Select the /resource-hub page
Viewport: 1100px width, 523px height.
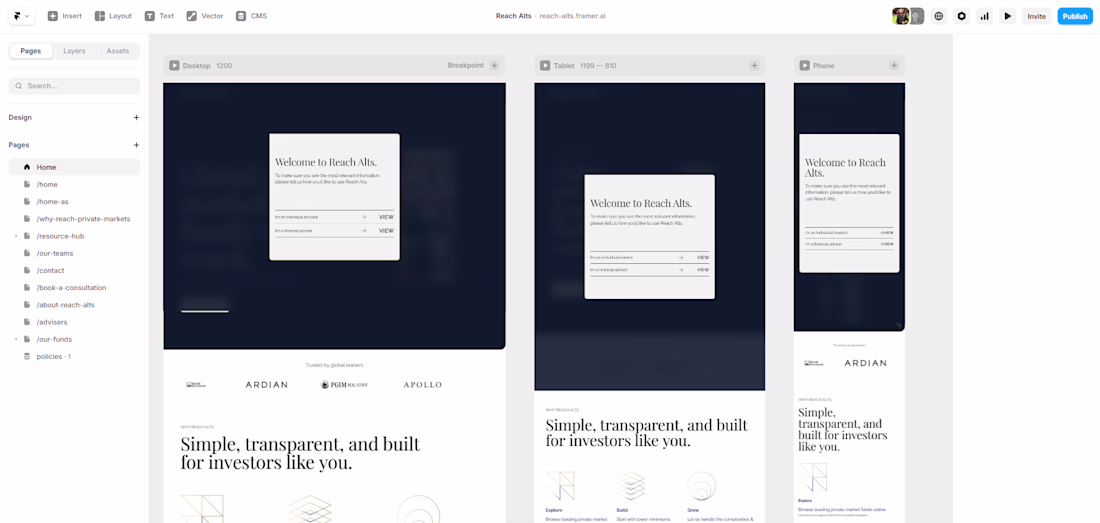pyautogui.click(x=74, y=236)
